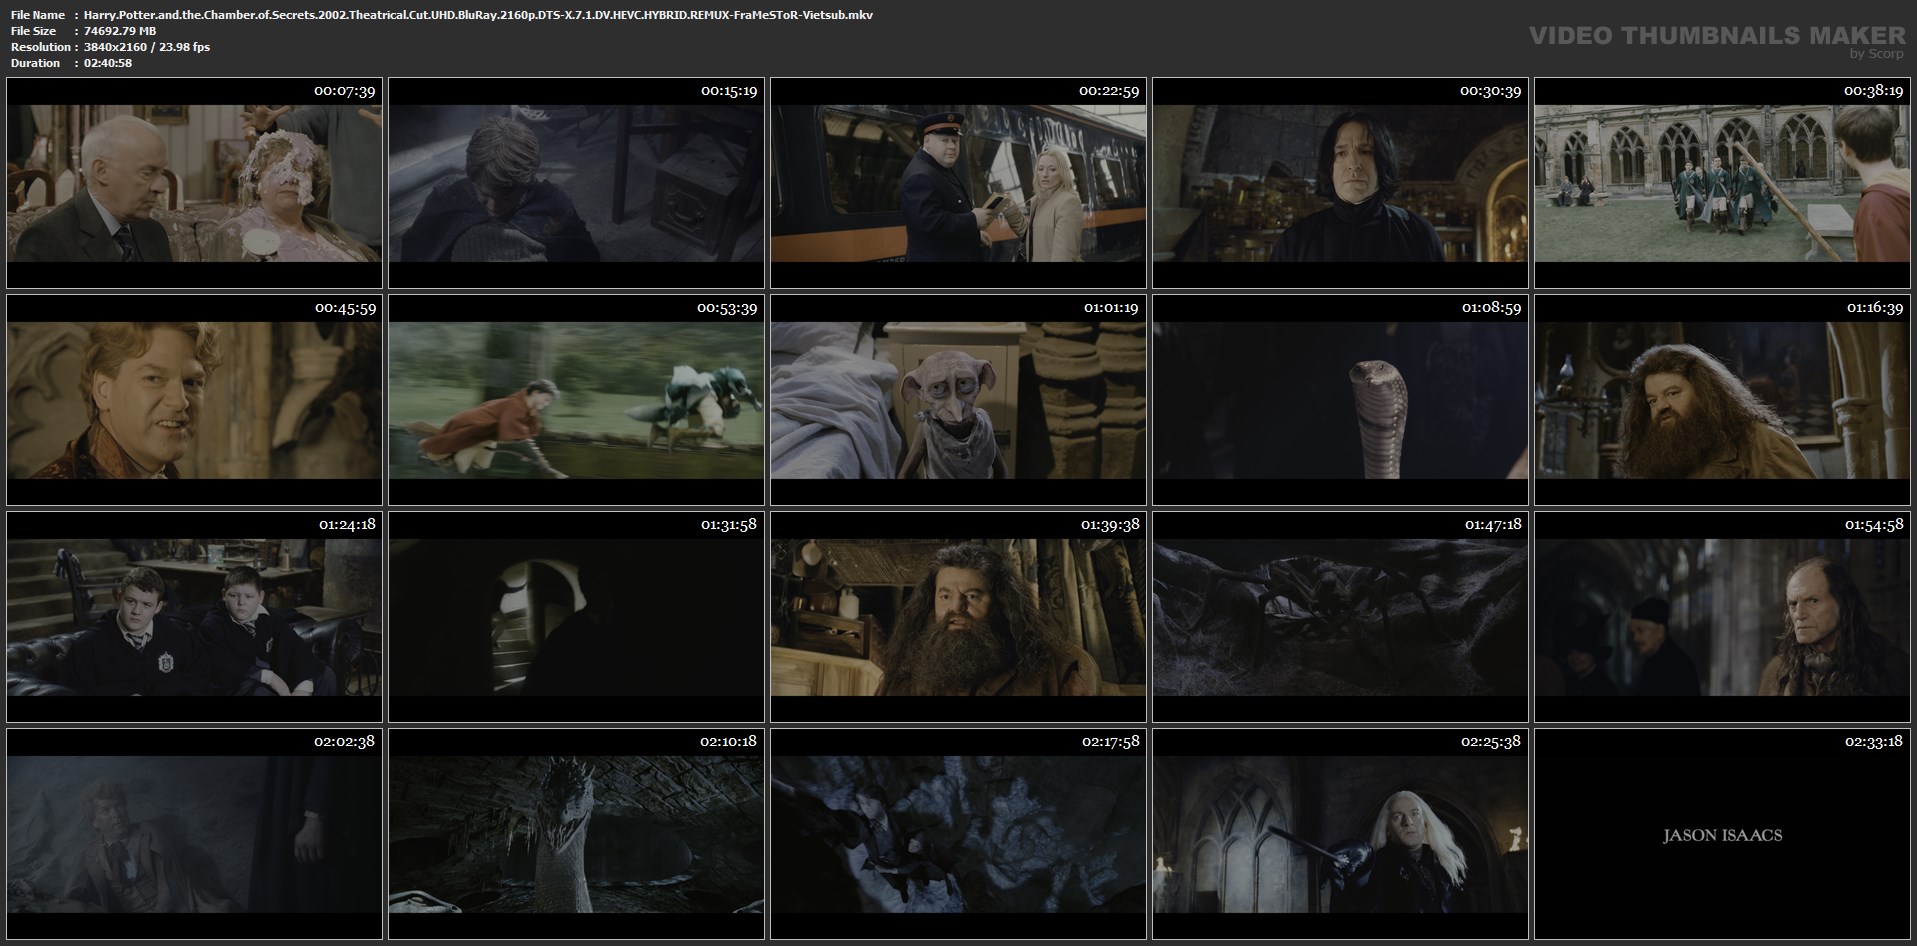The width and height of the screenshot is (1917, 946).
Task: Click the 00:07:39 timestamp label
Action: [344, 91]
